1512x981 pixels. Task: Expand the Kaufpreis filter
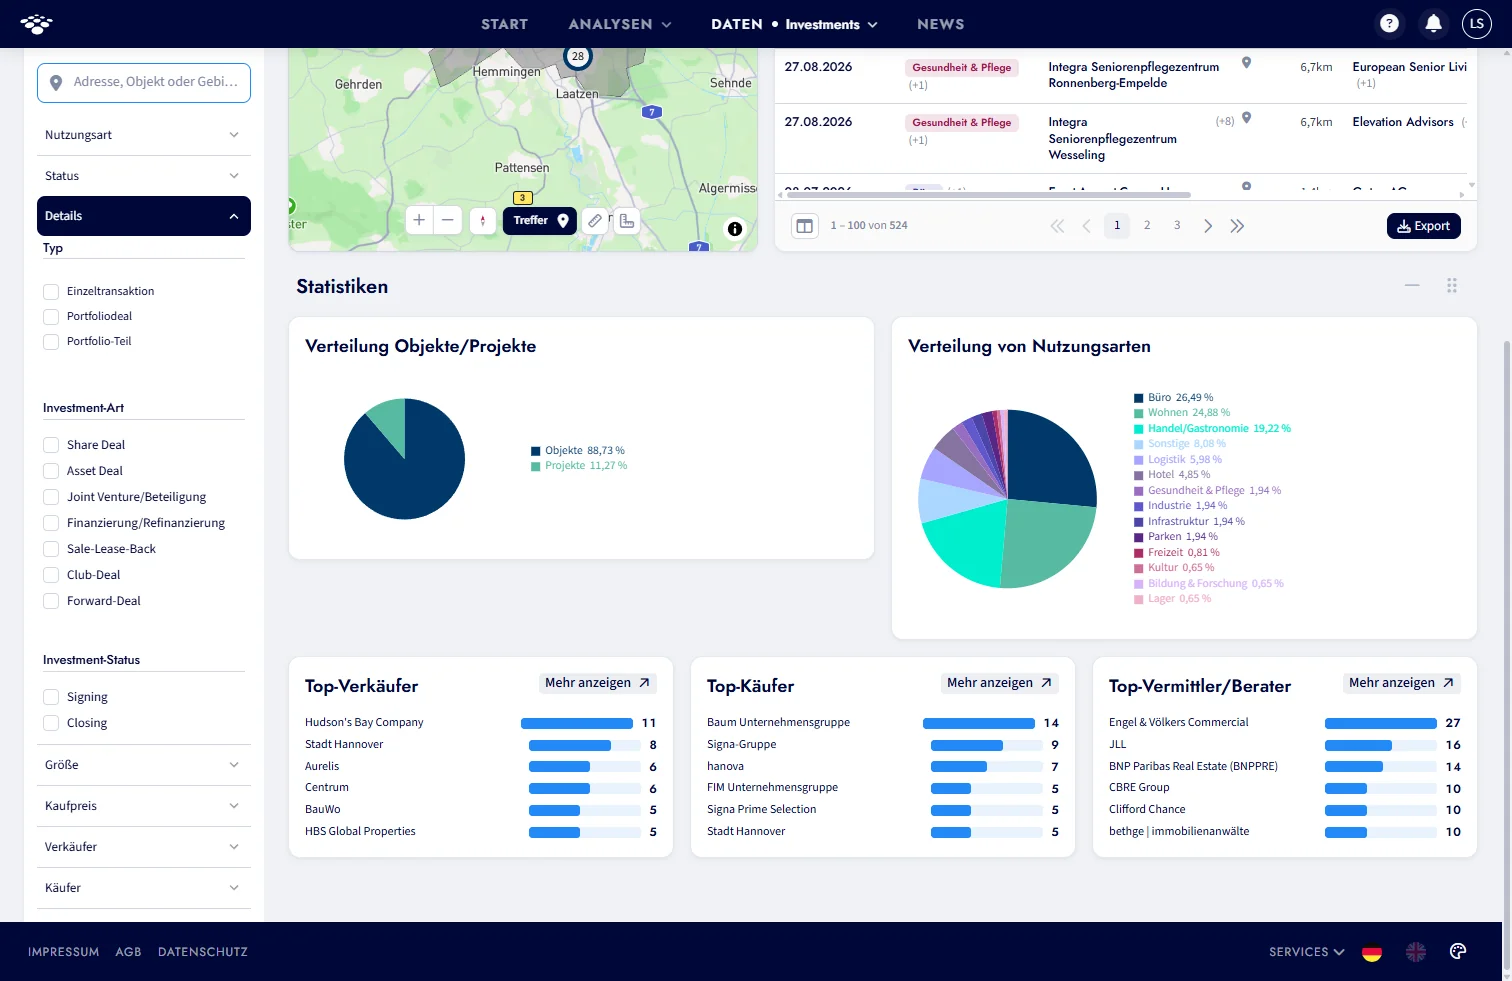pyautogui.click(x=144, y=806)
